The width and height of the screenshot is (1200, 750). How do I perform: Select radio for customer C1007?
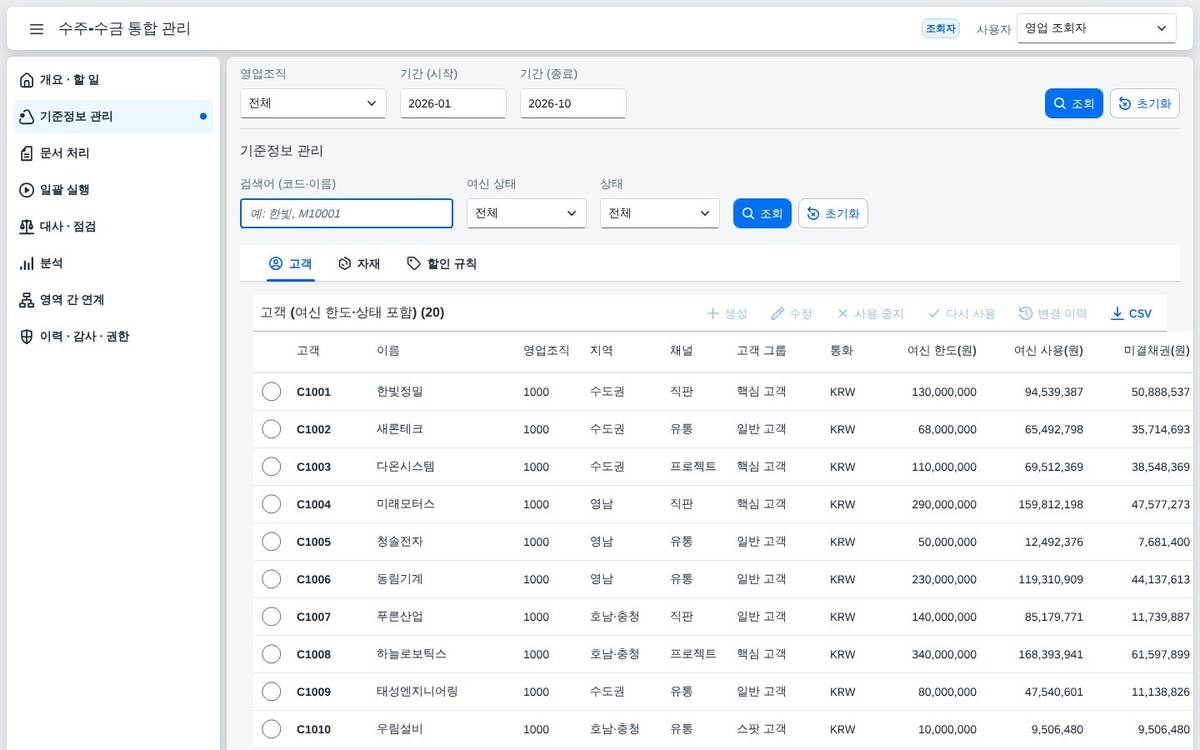[x=271, y=617]
